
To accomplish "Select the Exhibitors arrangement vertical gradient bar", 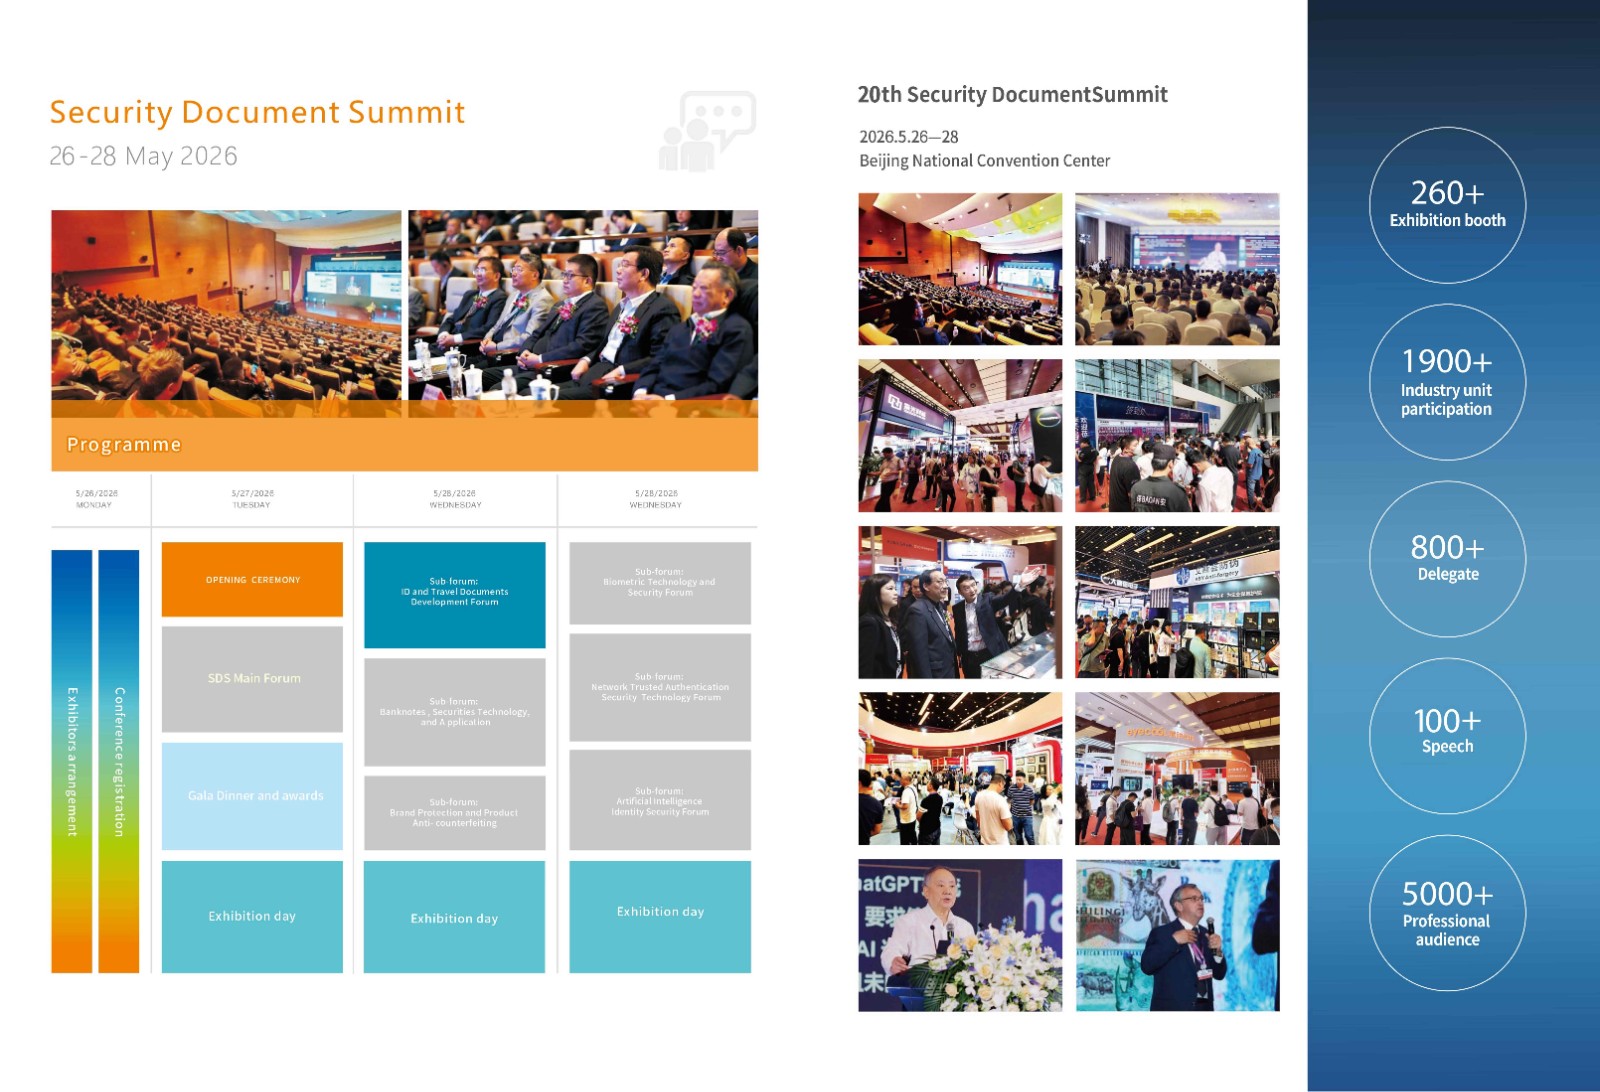I will click(72, 761).
